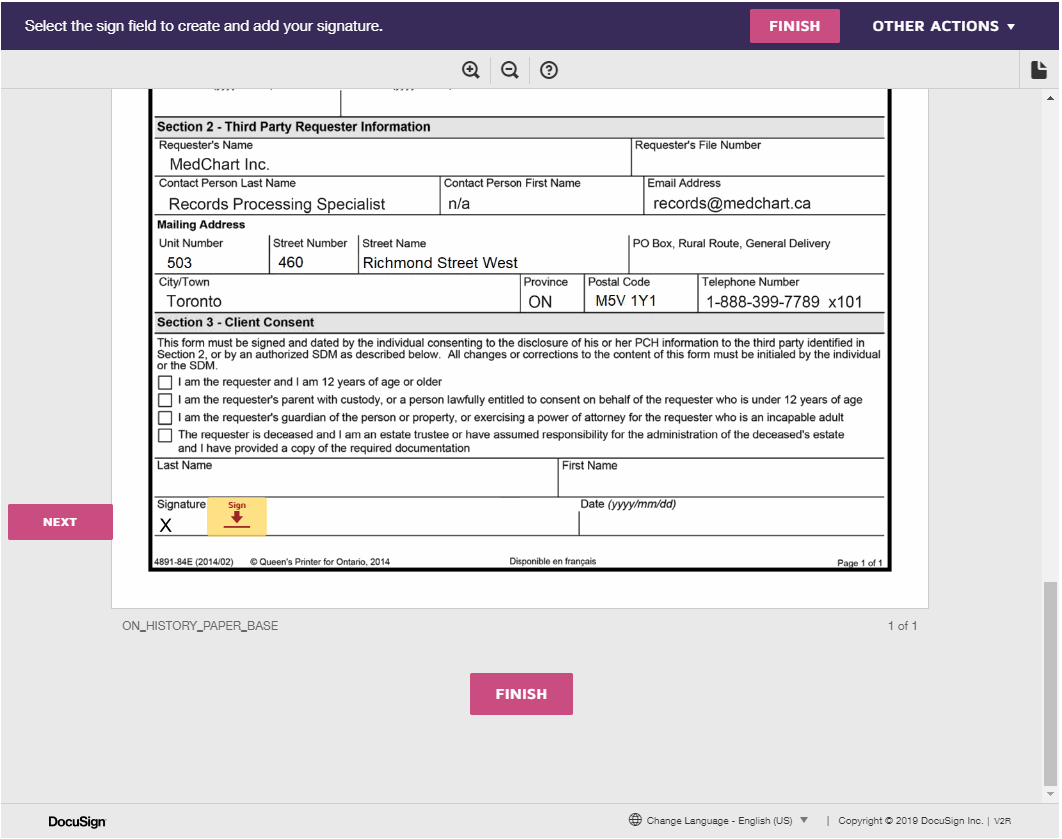Check 'I am the requester and 12 years' box

165,383
